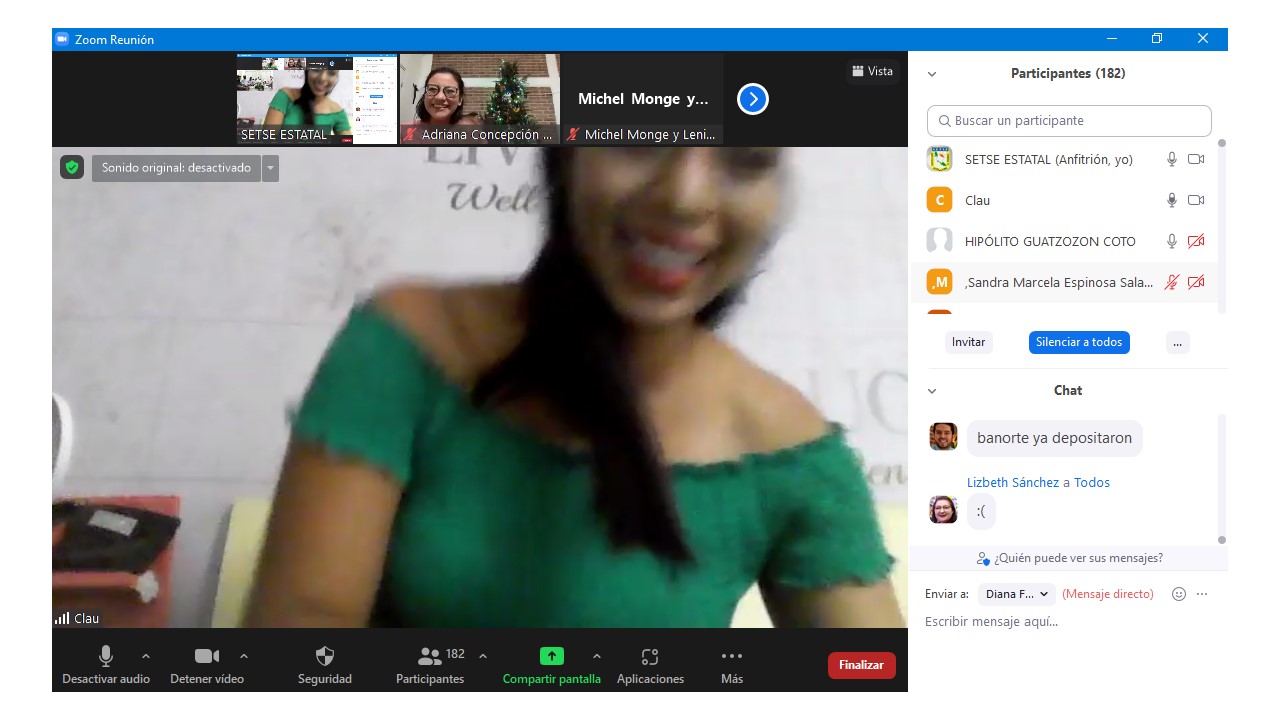Expand audio options caret beside microphone
This screenshot has width=1280, height=720.
tap(146, 657)
